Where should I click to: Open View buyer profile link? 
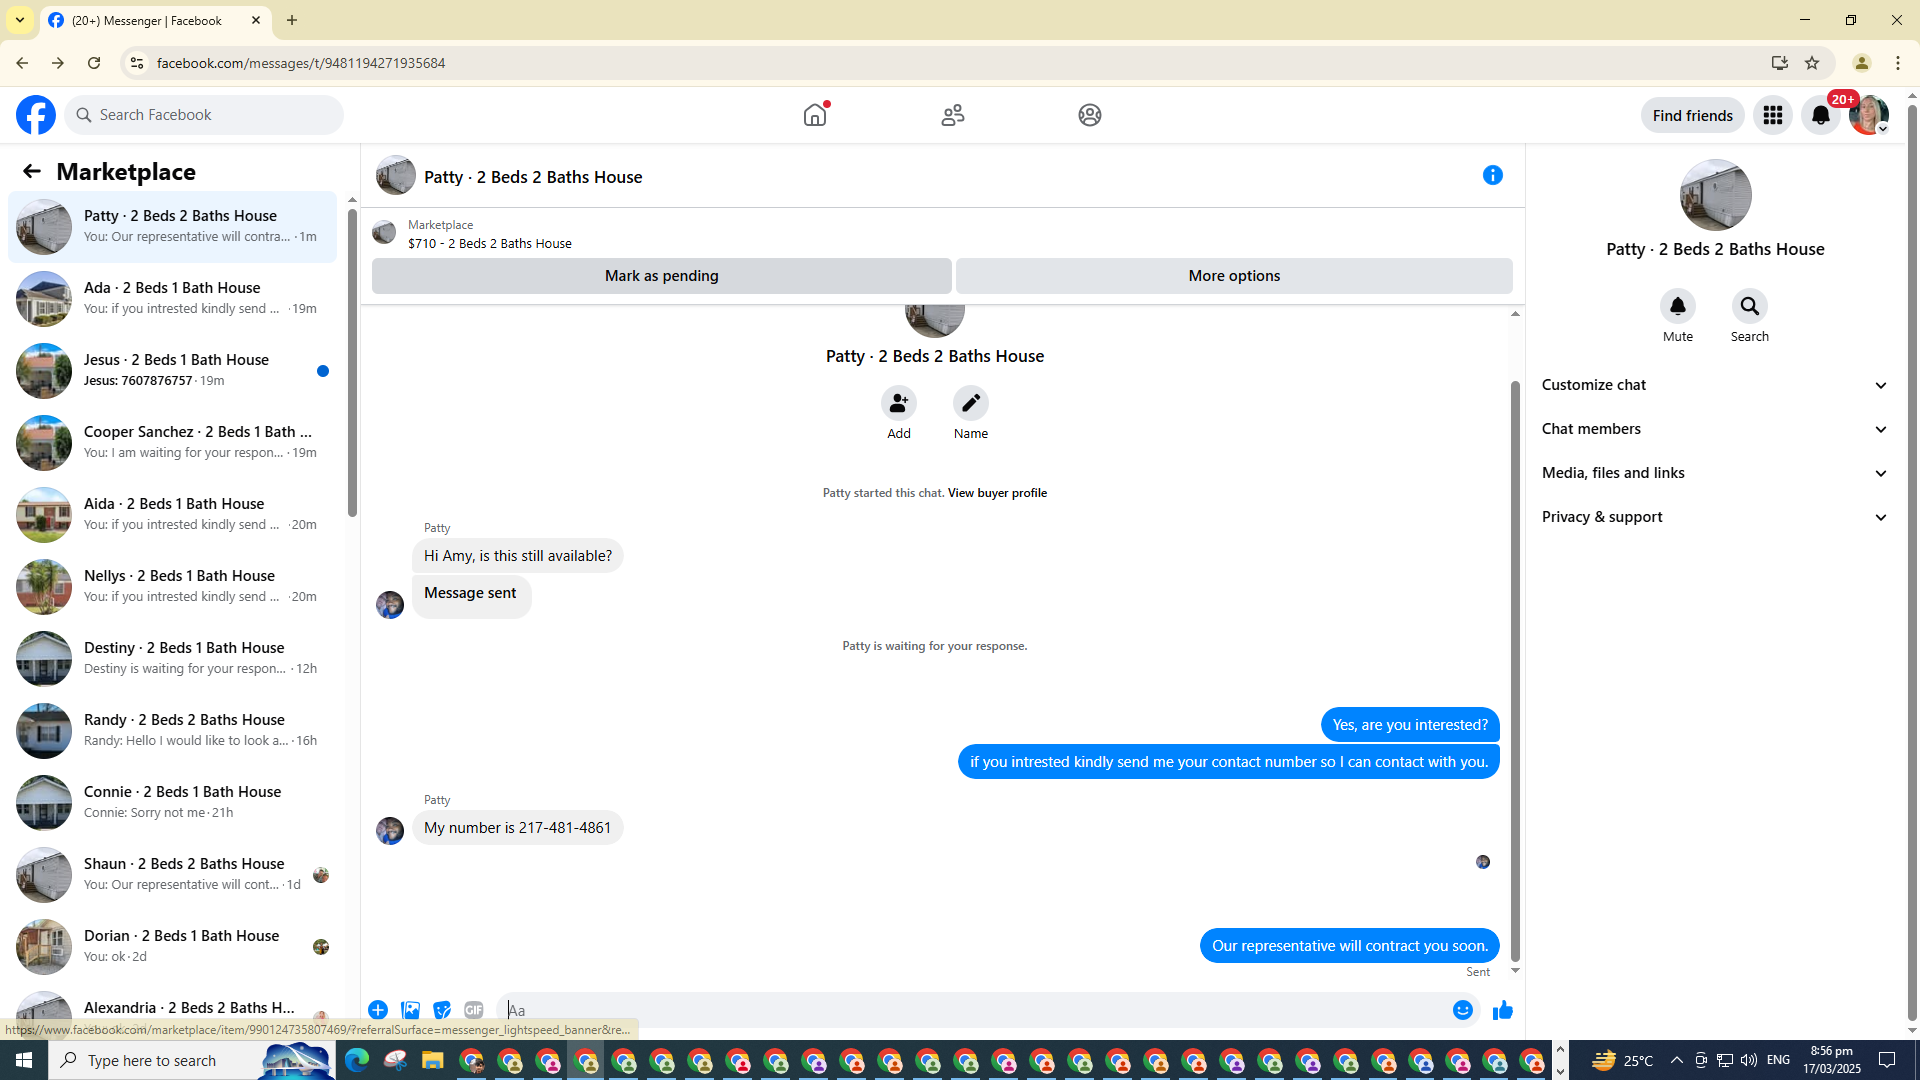997,493
